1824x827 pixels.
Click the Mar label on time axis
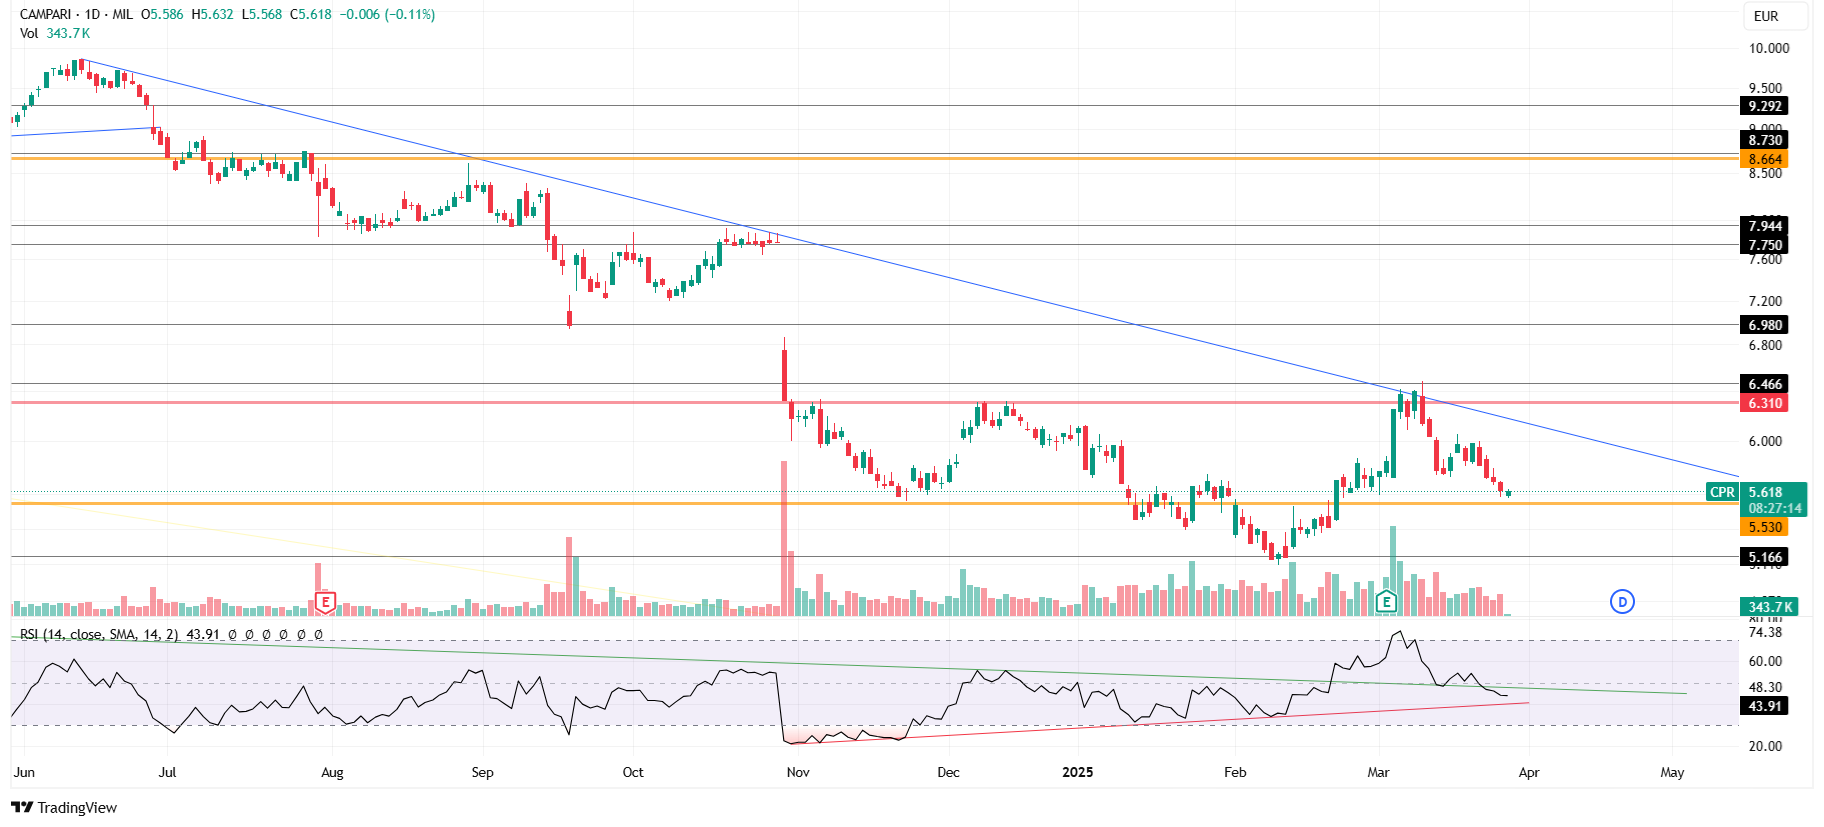pos(1379,772)
